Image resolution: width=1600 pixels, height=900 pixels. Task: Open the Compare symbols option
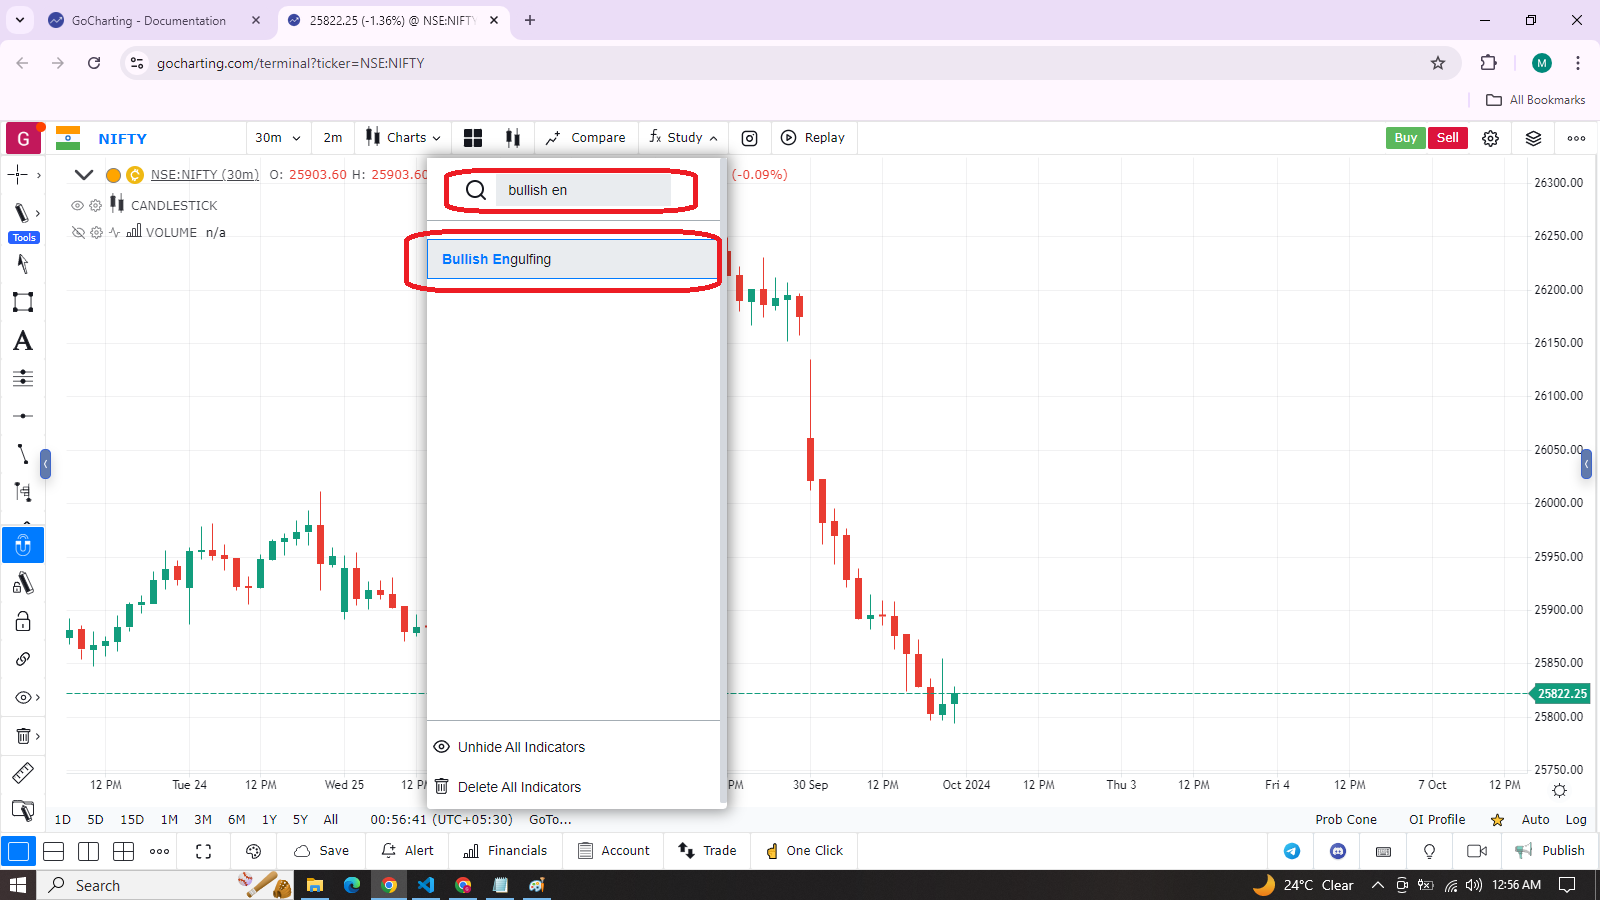point(585,138)
